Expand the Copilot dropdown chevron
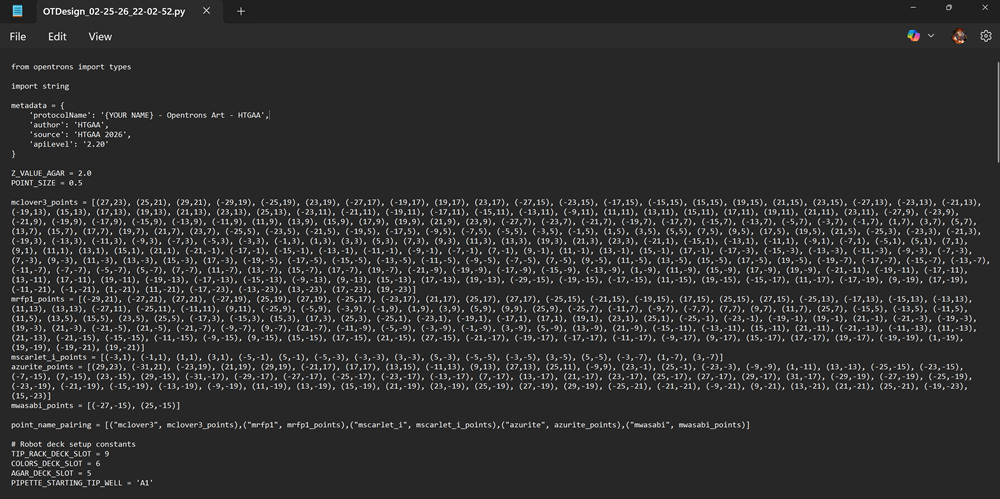This screenshot has height=499, width=1000. click(931, 36)
